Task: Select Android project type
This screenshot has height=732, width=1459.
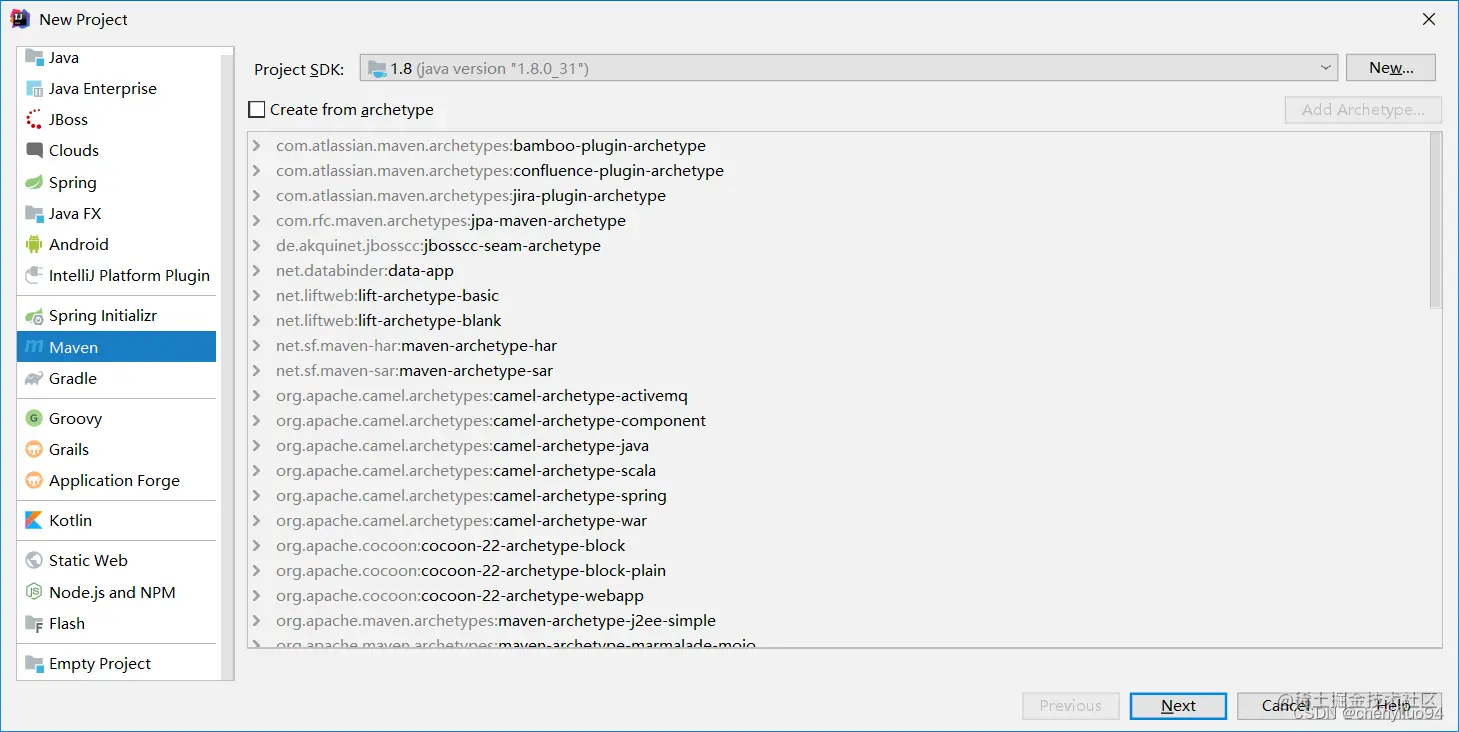Action: click(x=116, y=244)
